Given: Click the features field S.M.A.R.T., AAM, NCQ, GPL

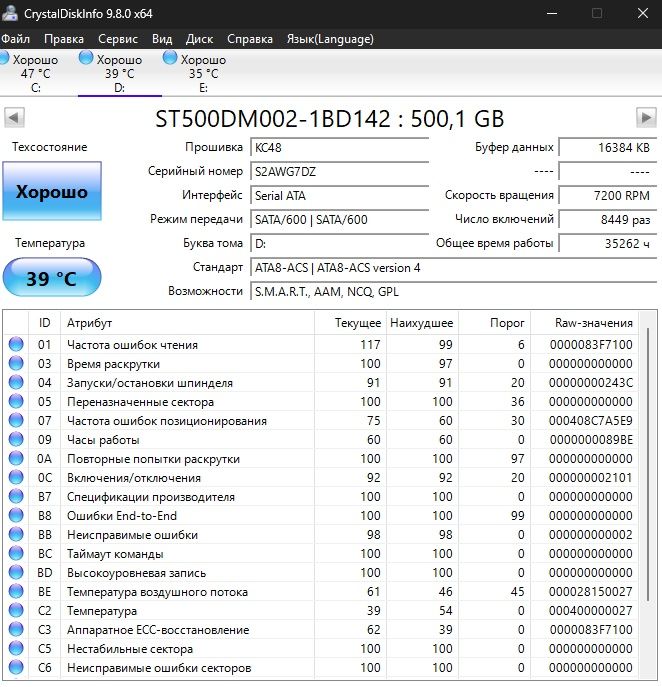Looking at the screenshot, I should pos(453,292).
